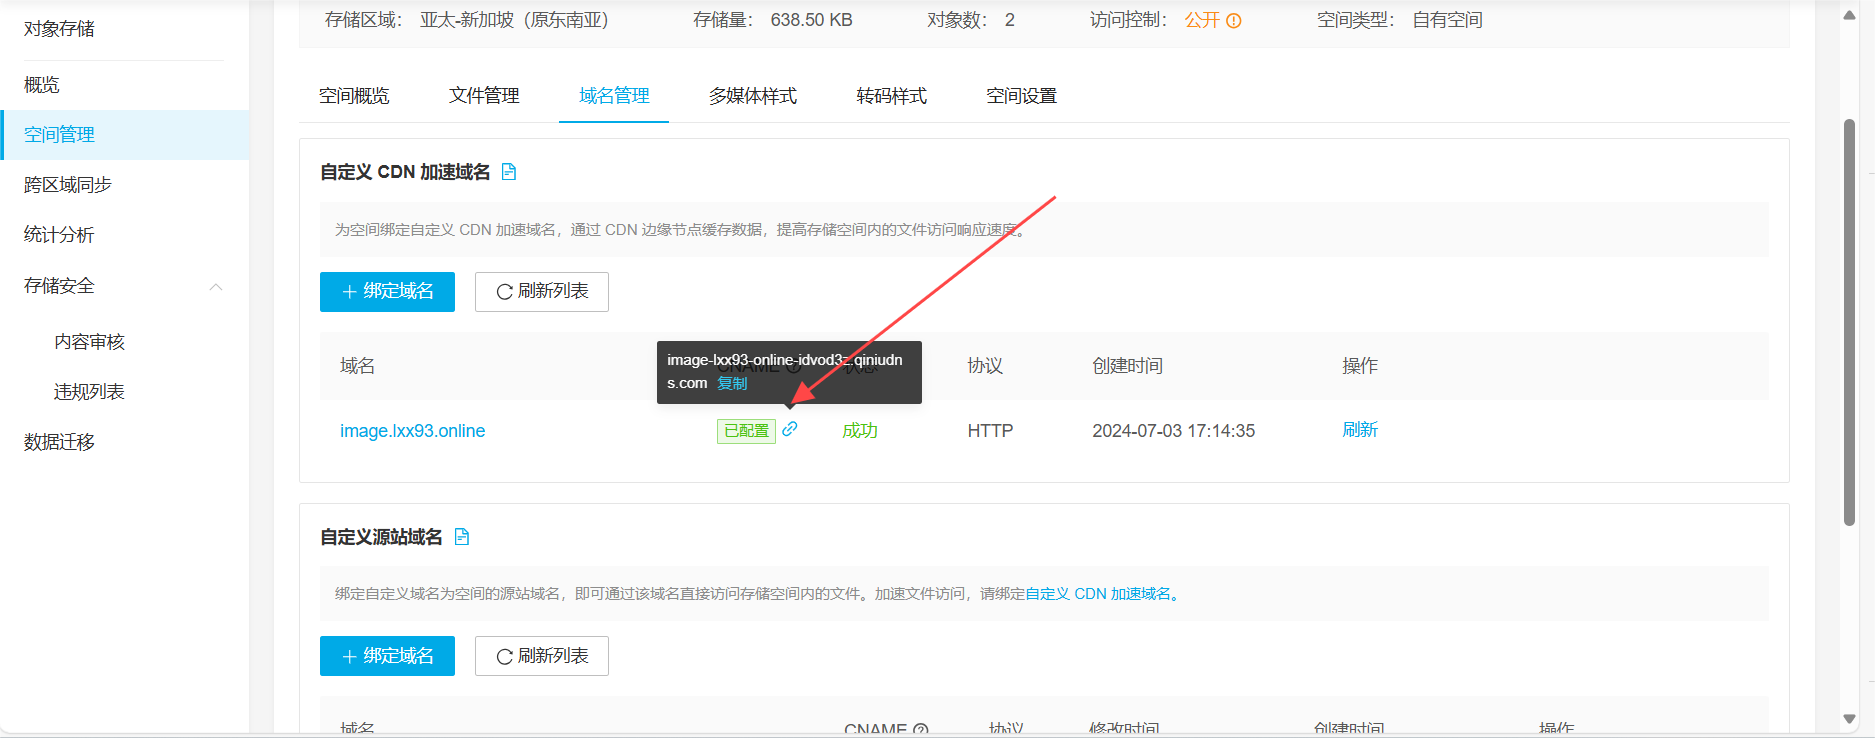1875x738 pixels.
Task: Click 刷新列表 in the source domain section
Action: click(x=542, y=656)
